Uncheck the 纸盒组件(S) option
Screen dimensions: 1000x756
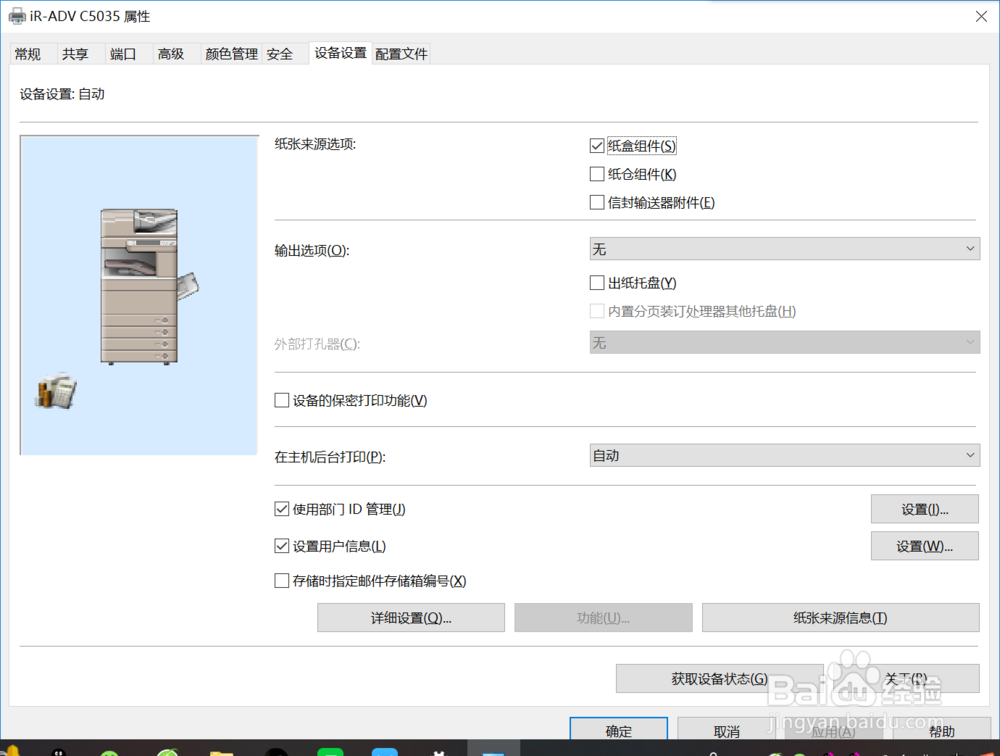(597, 145)
